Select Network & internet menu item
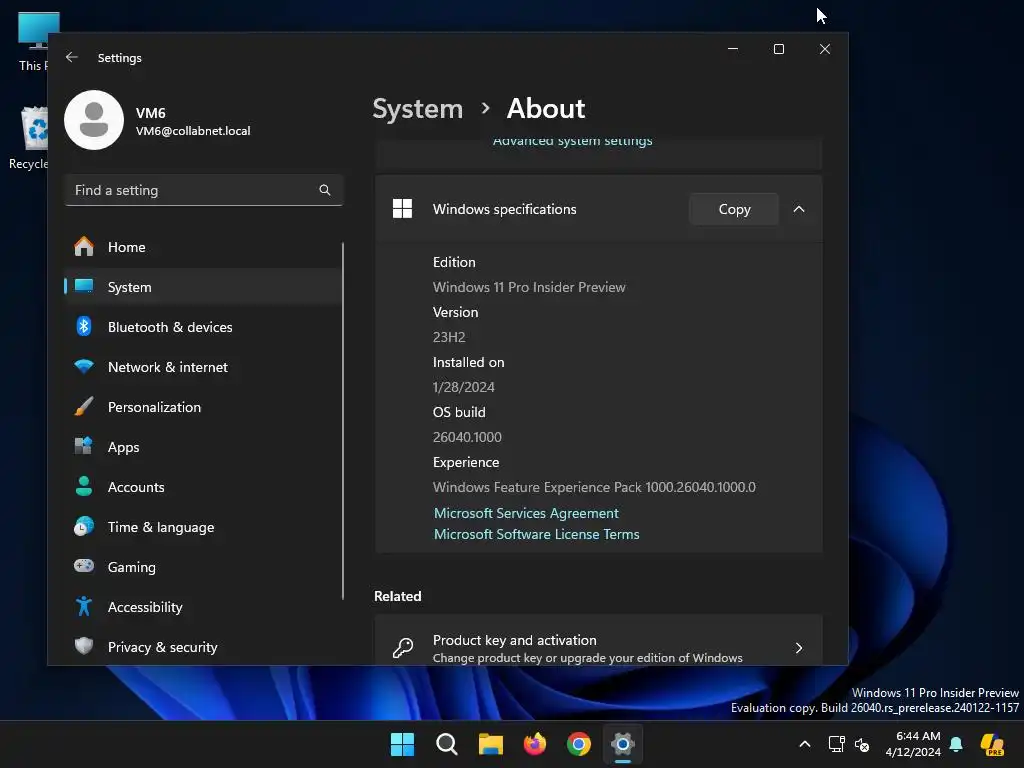Viewport: 1024px width, 768px height. click(x=203, y=366)
